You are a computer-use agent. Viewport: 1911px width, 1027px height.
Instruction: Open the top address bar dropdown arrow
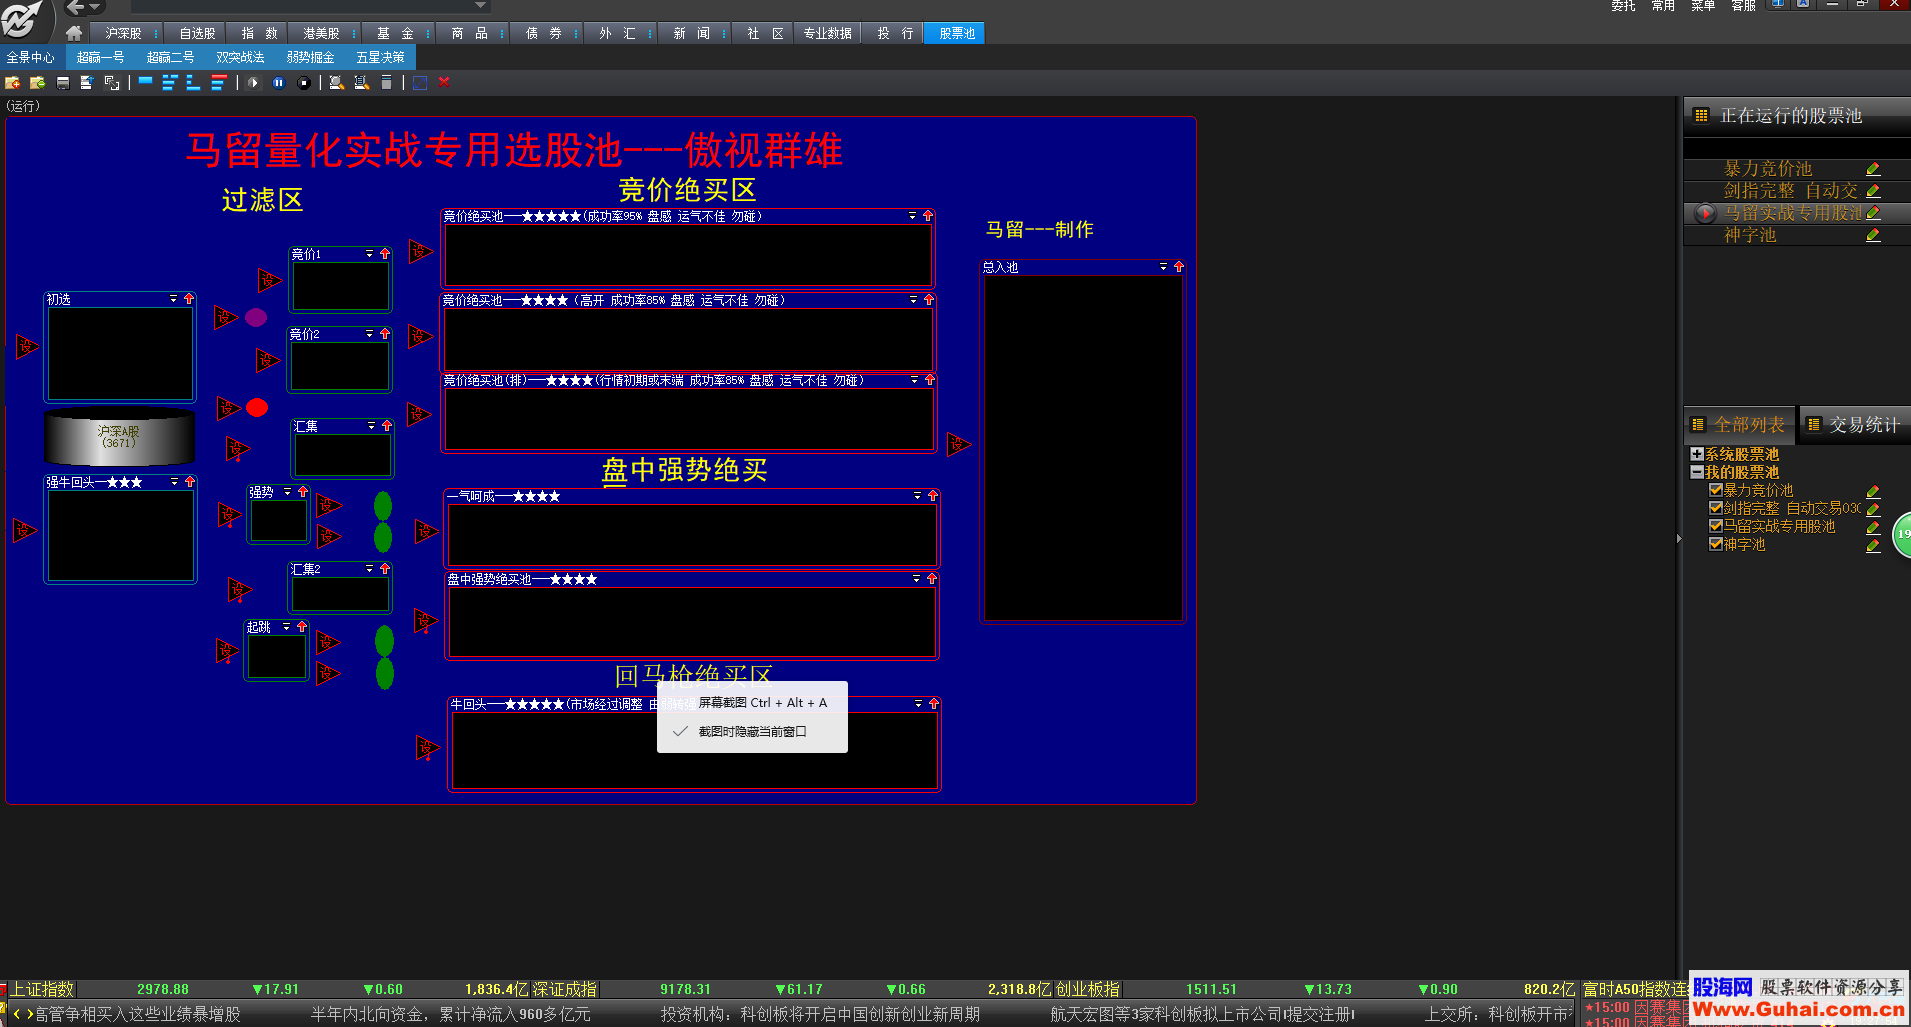click(481, 6)
